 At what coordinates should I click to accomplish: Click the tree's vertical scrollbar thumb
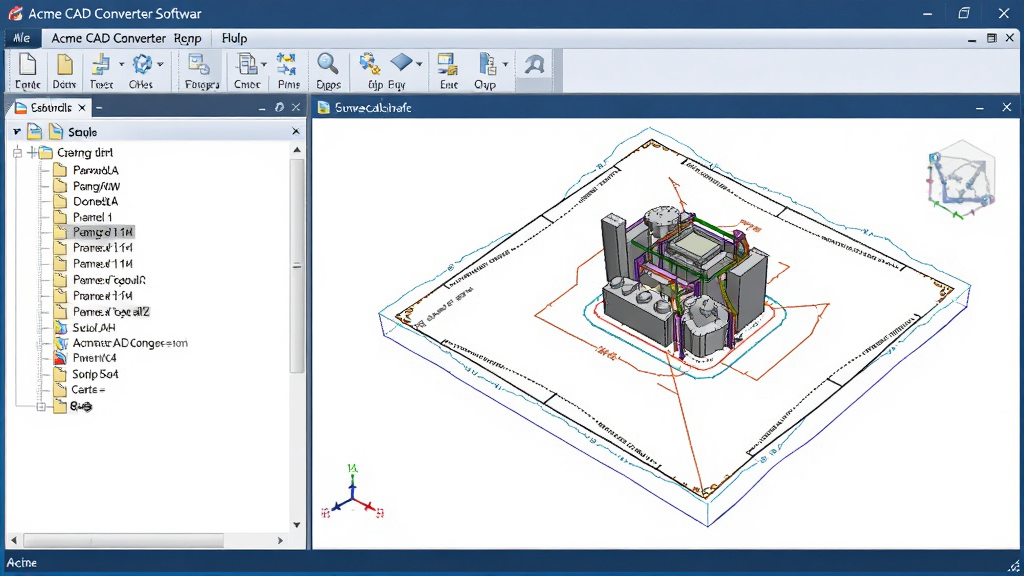297,266
